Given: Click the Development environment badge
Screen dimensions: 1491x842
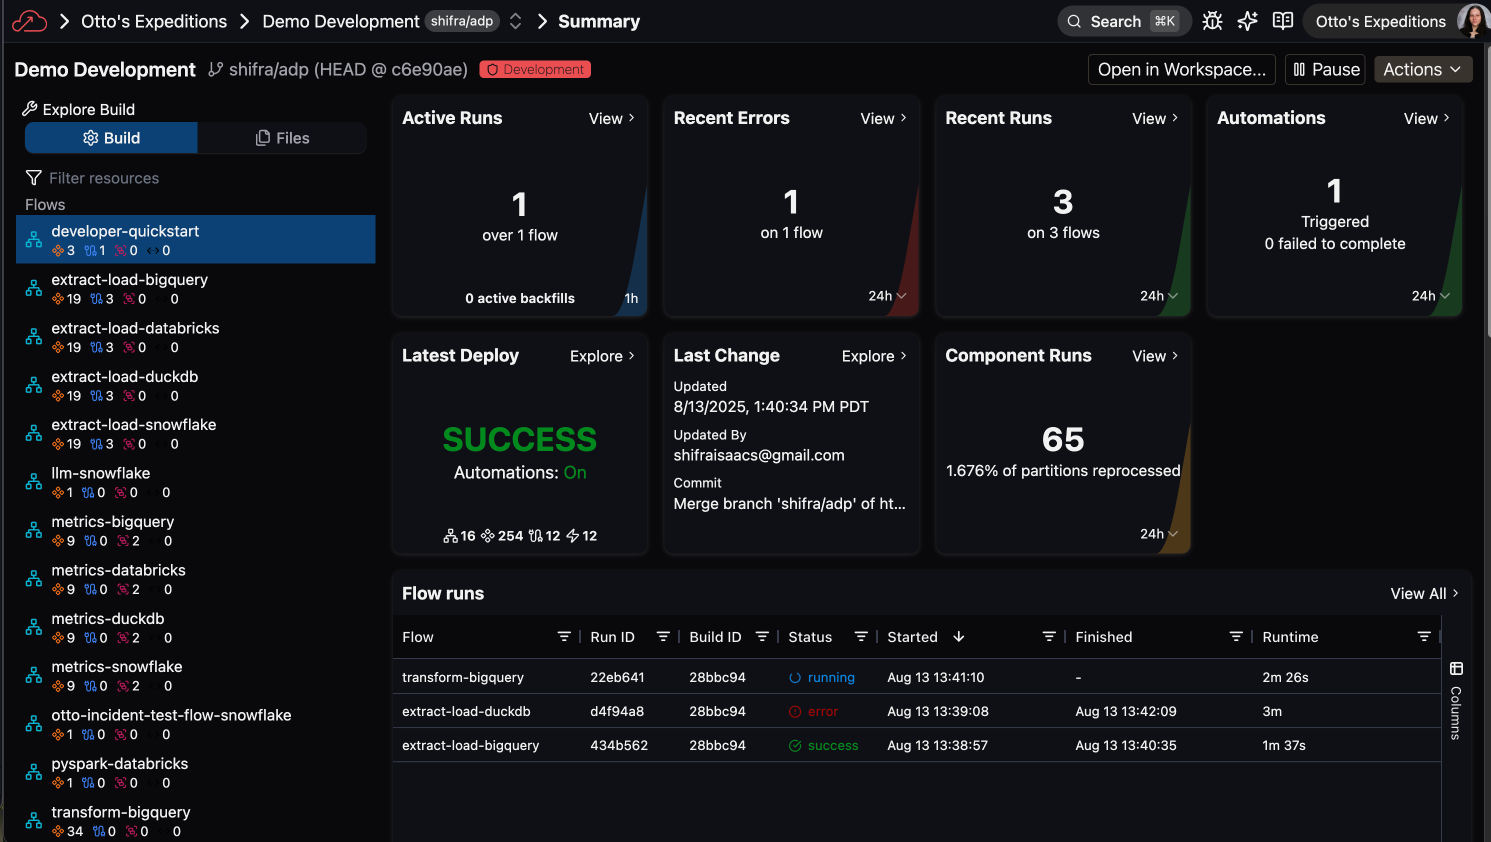Looking at the screenshot, I should [x=535, y=69].
